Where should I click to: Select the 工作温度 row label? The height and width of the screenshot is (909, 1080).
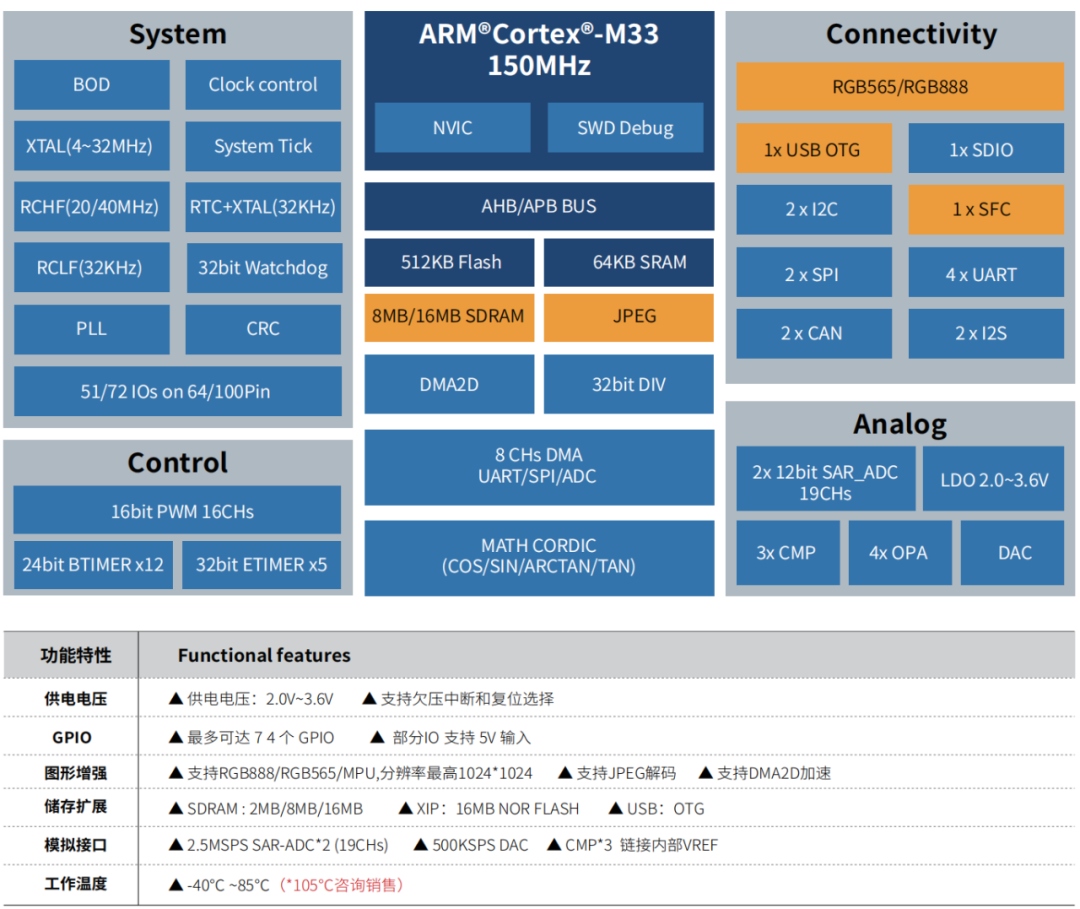76,884
